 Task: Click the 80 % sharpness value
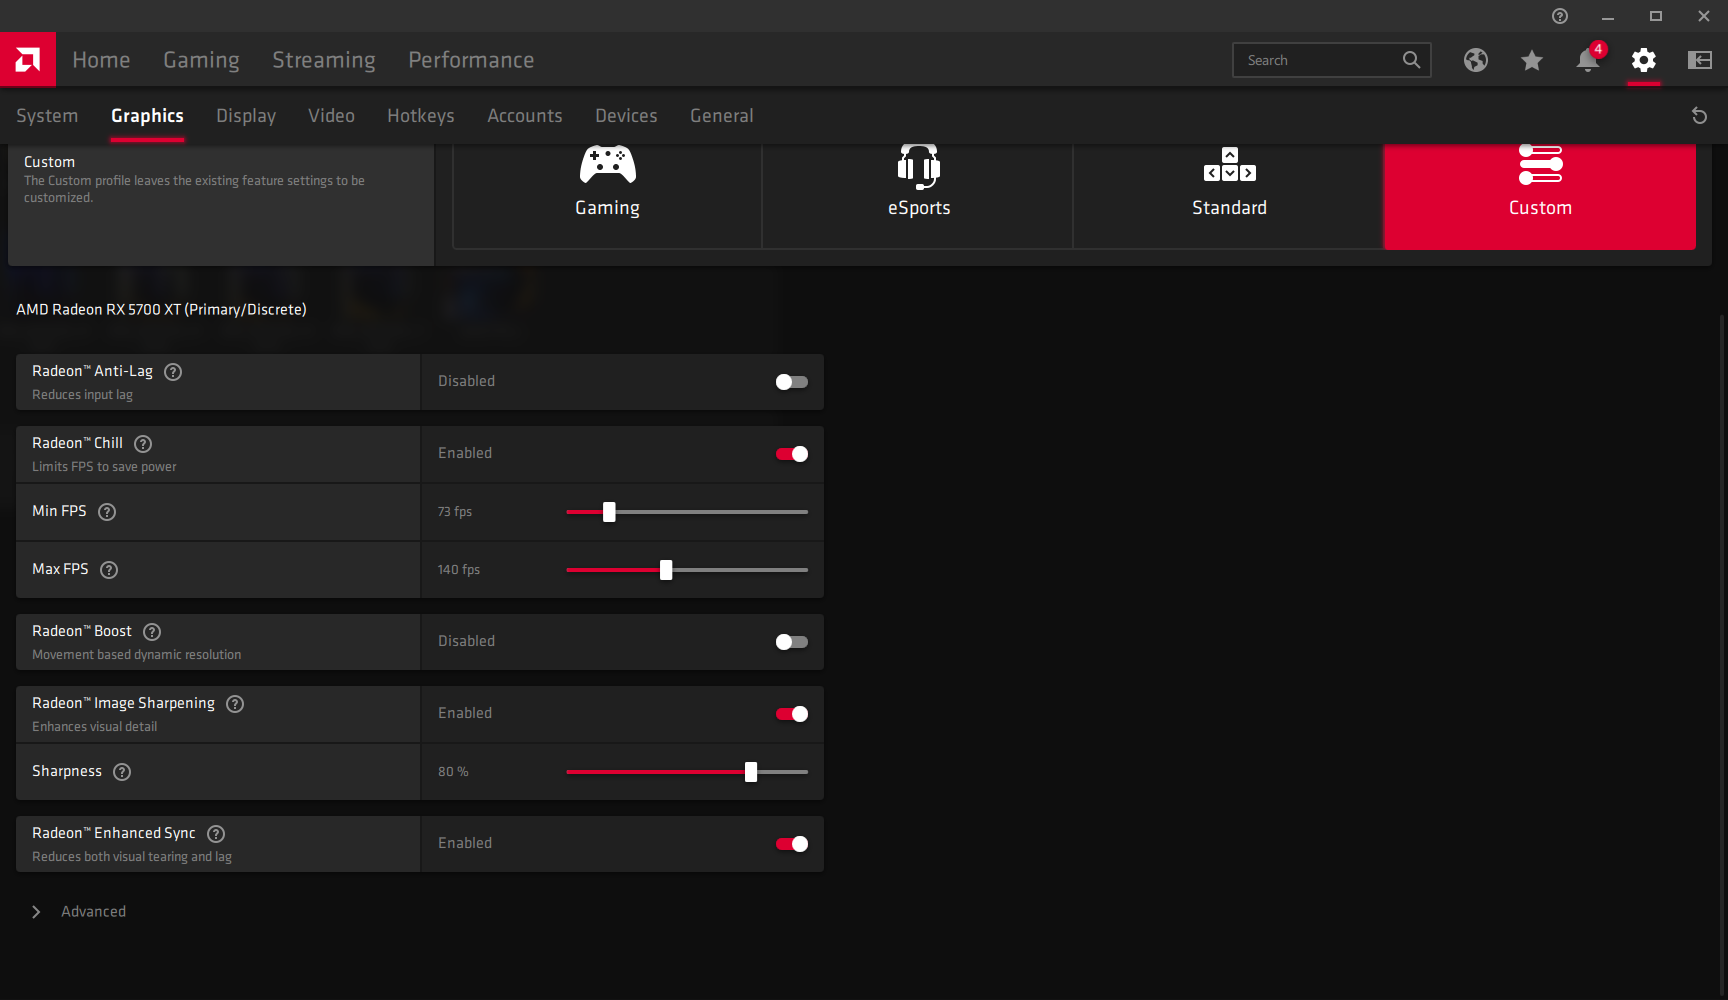(x=453, y=772)
